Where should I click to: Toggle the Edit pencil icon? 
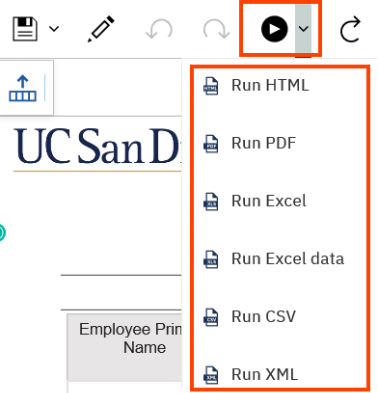101,29
